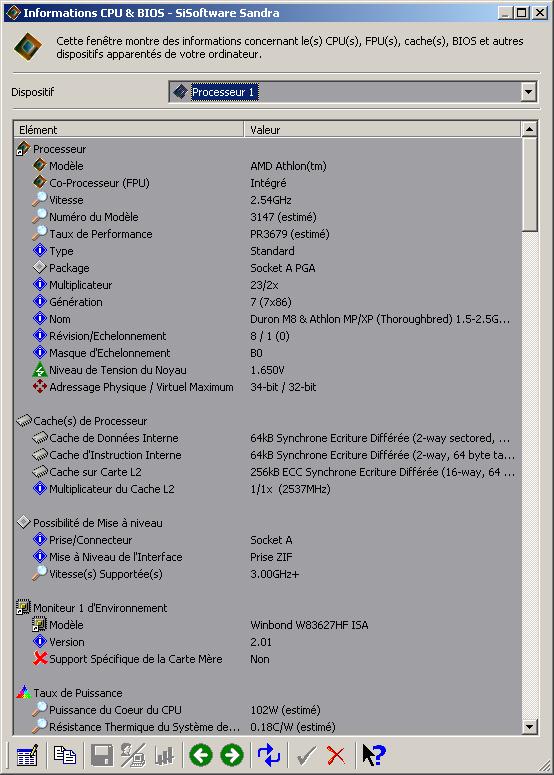
Task: Select the Cache(s) de Processeur heading
Action: click(x=90, y=421)
